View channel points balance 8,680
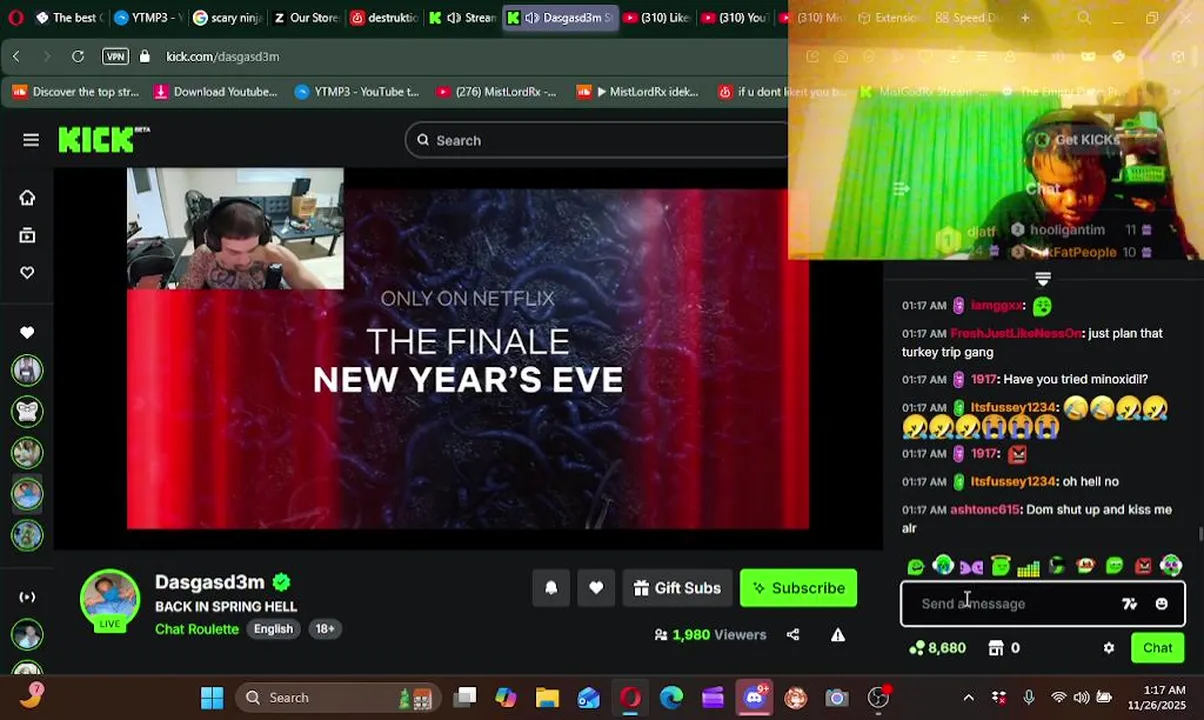This screenshot has width=1204, height=720. pos(937,648)
